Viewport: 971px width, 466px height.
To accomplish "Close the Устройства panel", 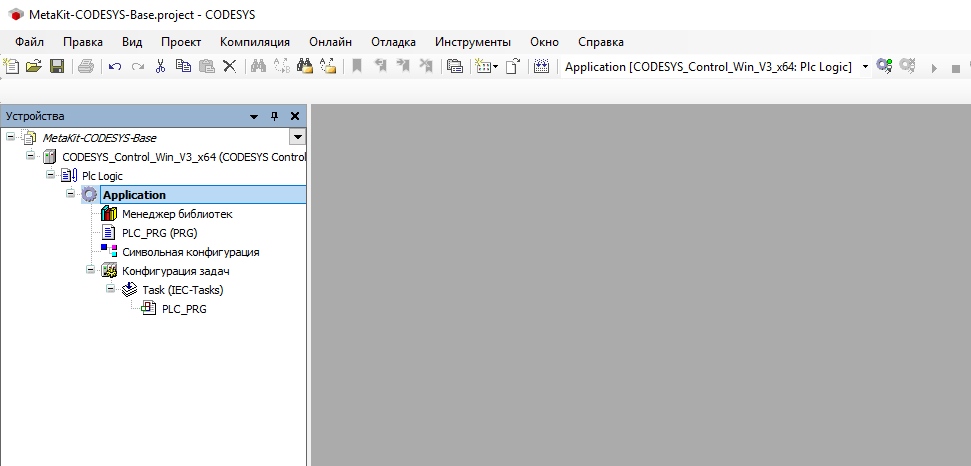I will point(295,116).
